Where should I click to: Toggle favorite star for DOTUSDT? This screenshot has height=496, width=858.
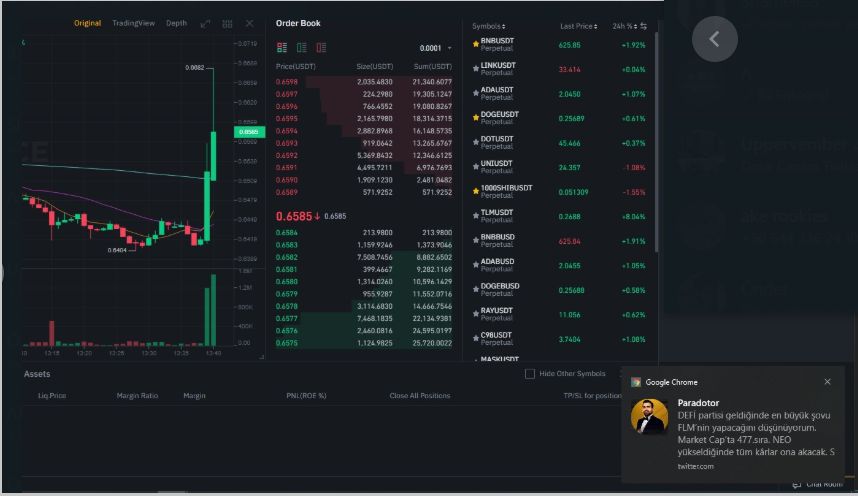(476, 142)
